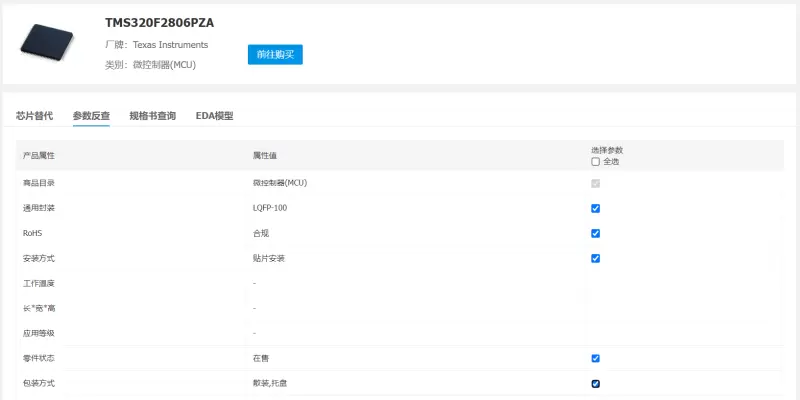
Task: Open the 规格书查询 tab
Action: click(x=152, y=116)
